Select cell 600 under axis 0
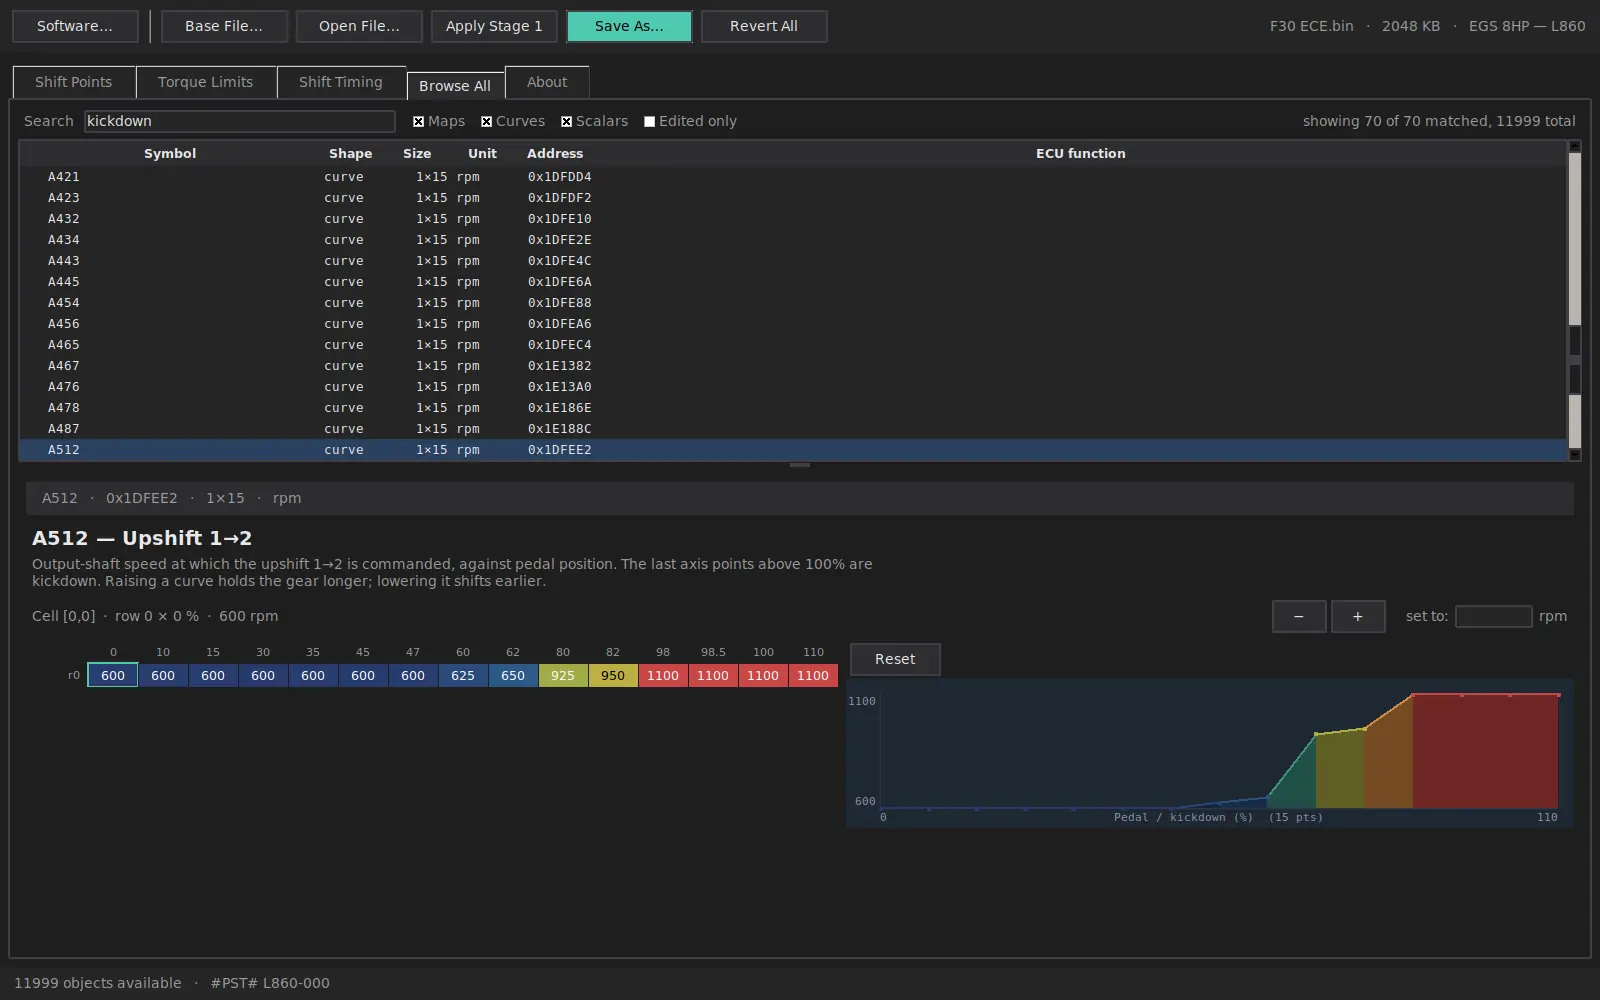The width and height of the screenshot is (1600, 1000). click(x=113, y=676)
